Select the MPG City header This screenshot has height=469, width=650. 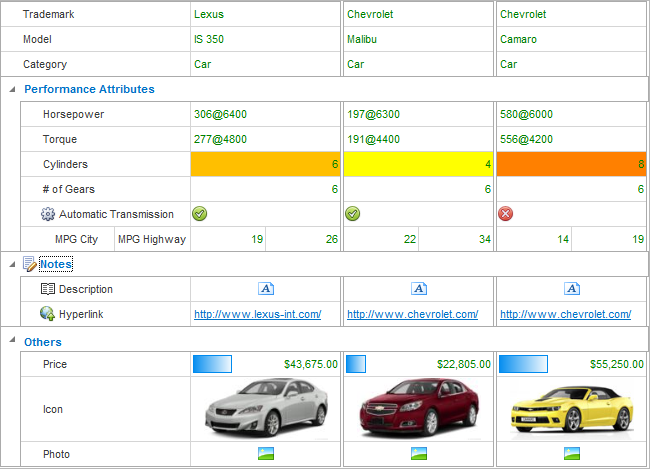coord(68,239)
